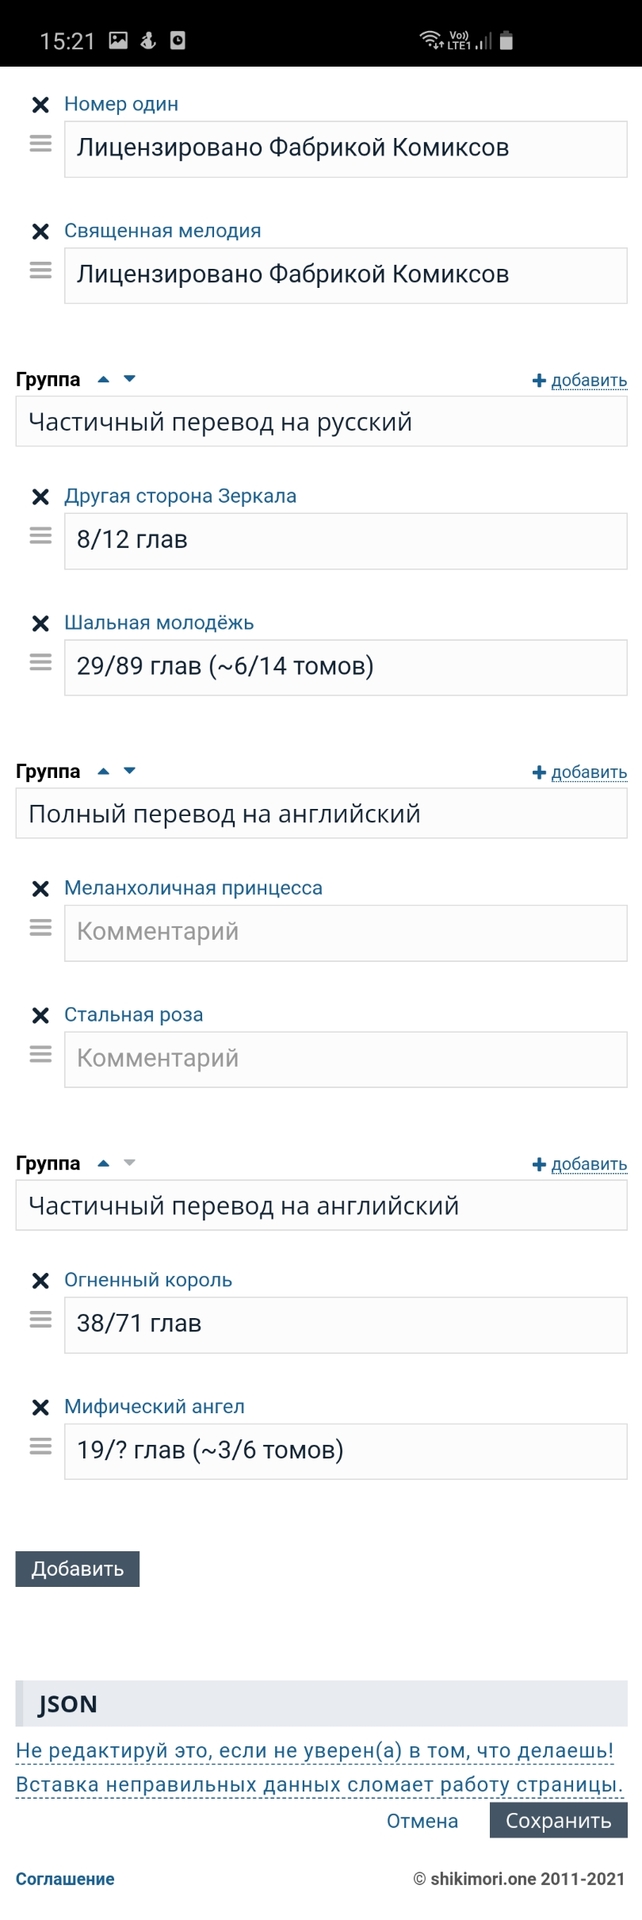Move 'Частичный перевод на русский' group up
The image size is (642, 1920).
point(103,380)
